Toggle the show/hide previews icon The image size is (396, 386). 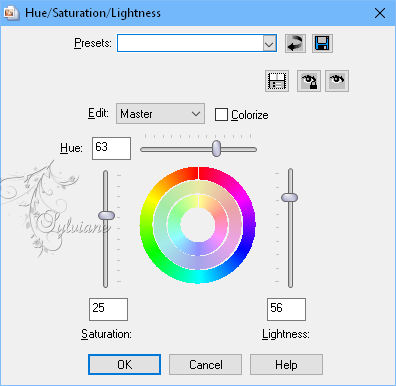[277, 81]
